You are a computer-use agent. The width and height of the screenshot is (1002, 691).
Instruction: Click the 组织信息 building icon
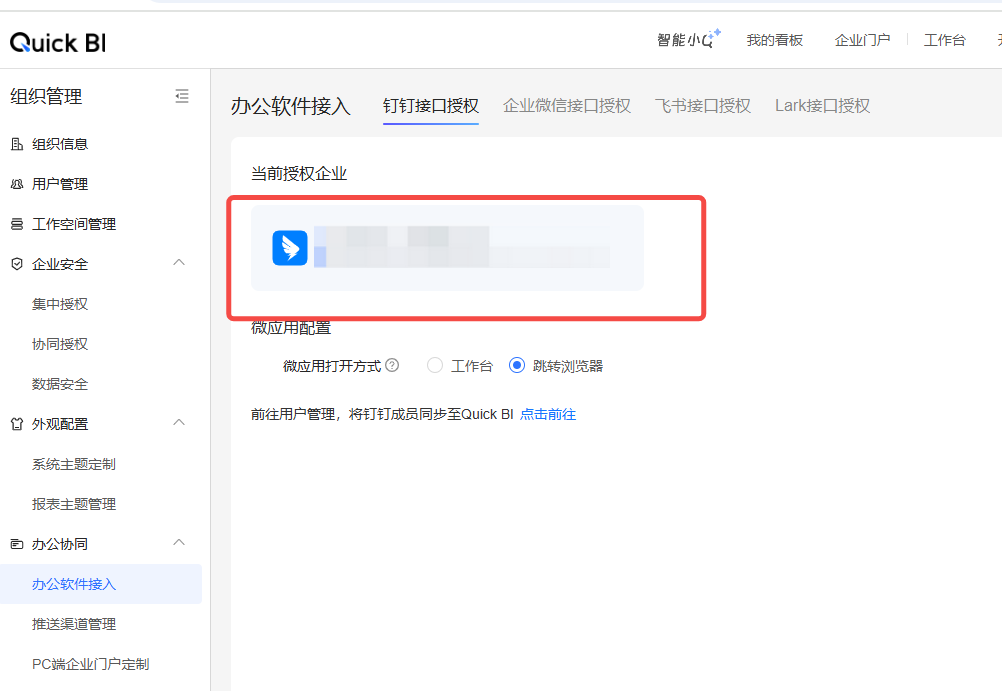[17, 144]
